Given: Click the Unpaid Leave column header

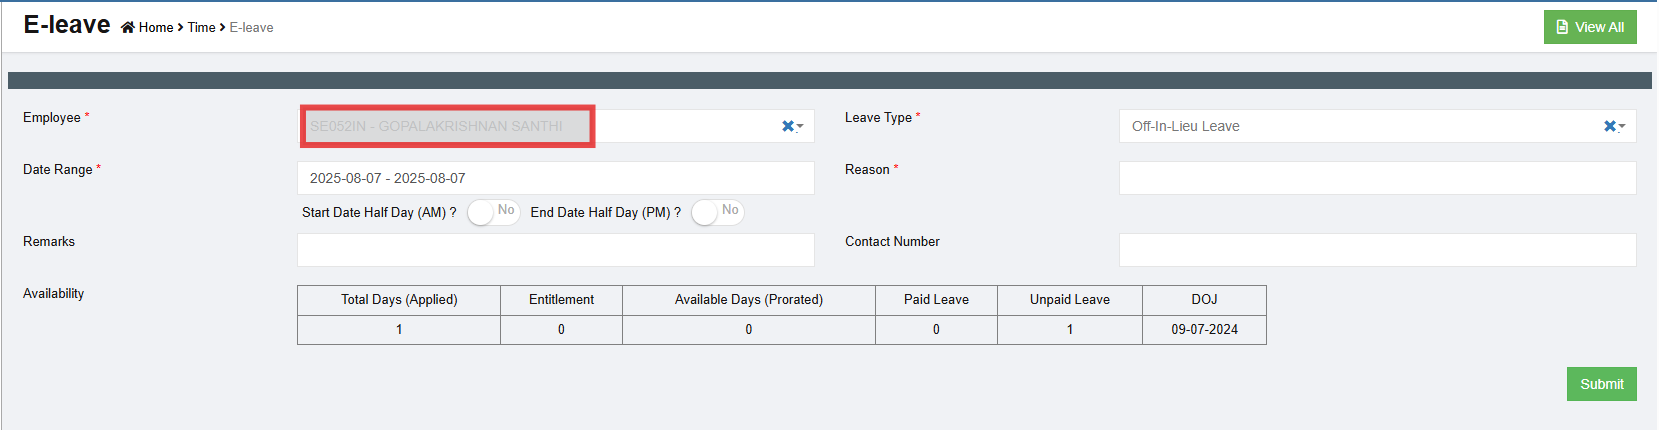Looking at the screenshot, I should pos(1069,300).
